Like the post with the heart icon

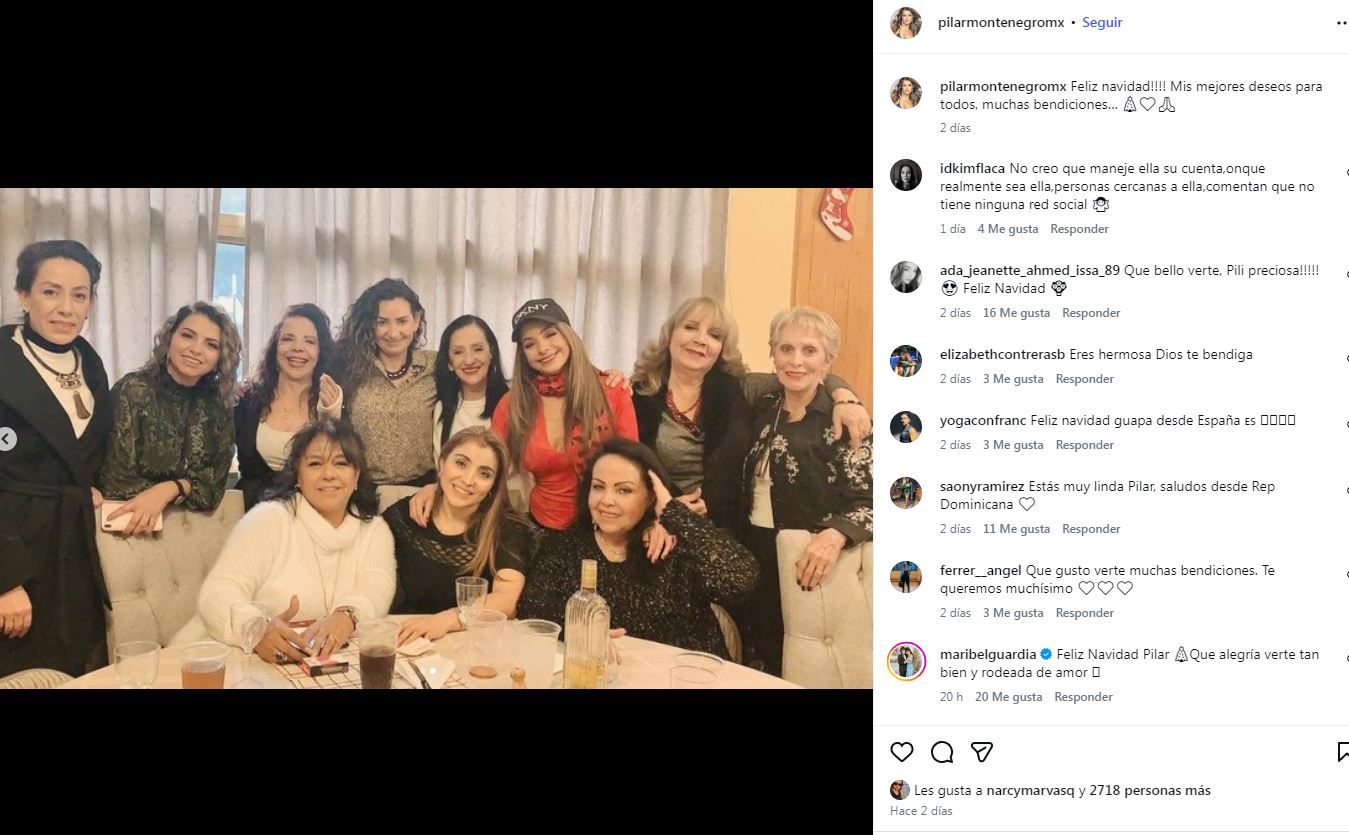[902, 752]
